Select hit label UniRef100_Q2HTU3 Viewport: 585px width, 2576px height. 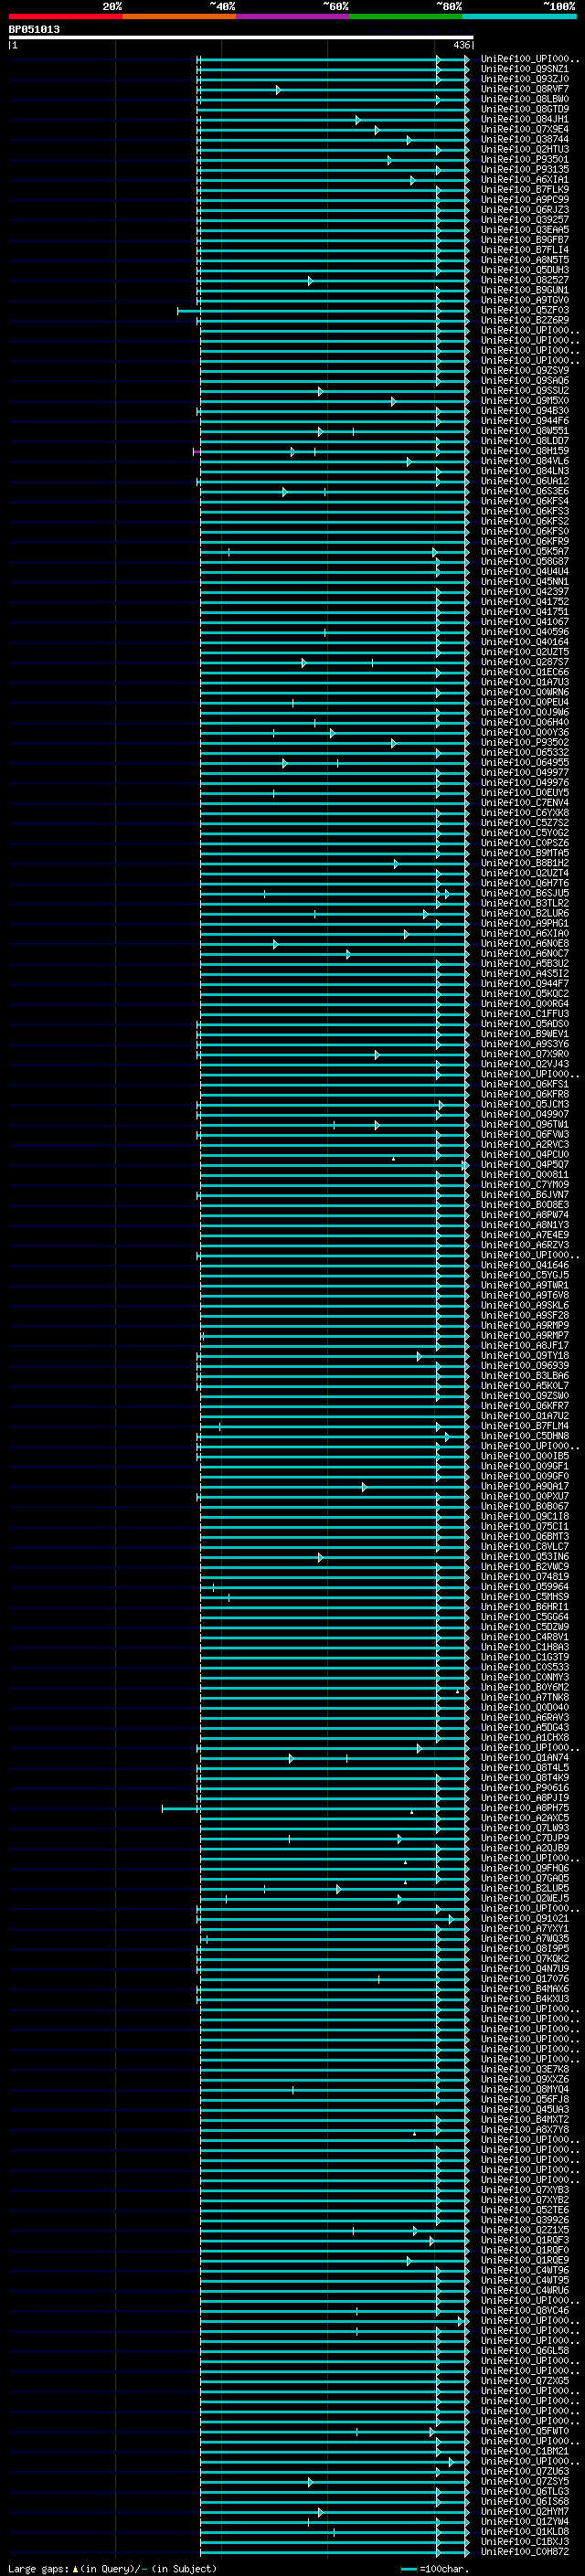[x=524, y=149]
